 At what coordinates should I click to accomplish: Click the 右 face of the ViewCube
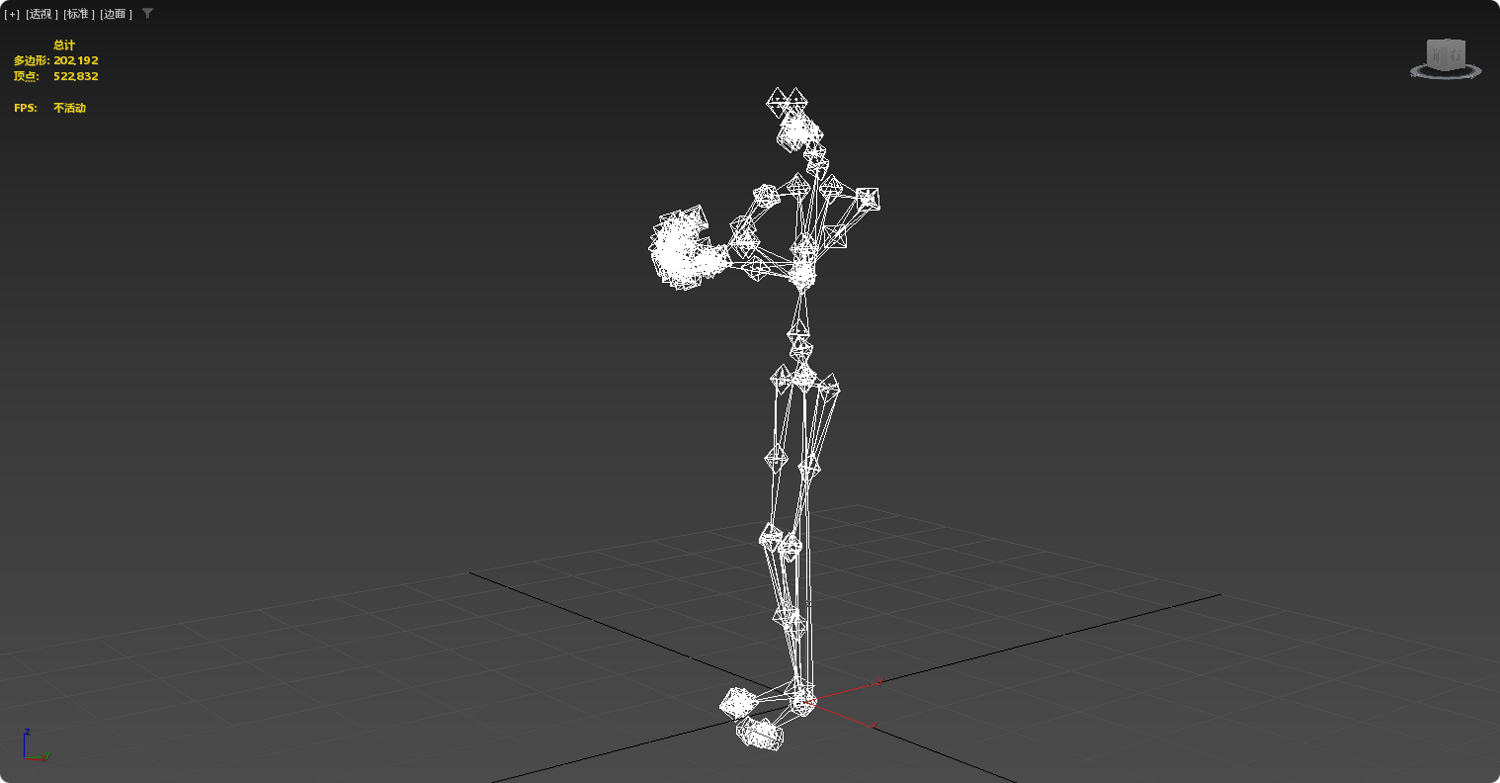coord(1457,54)
